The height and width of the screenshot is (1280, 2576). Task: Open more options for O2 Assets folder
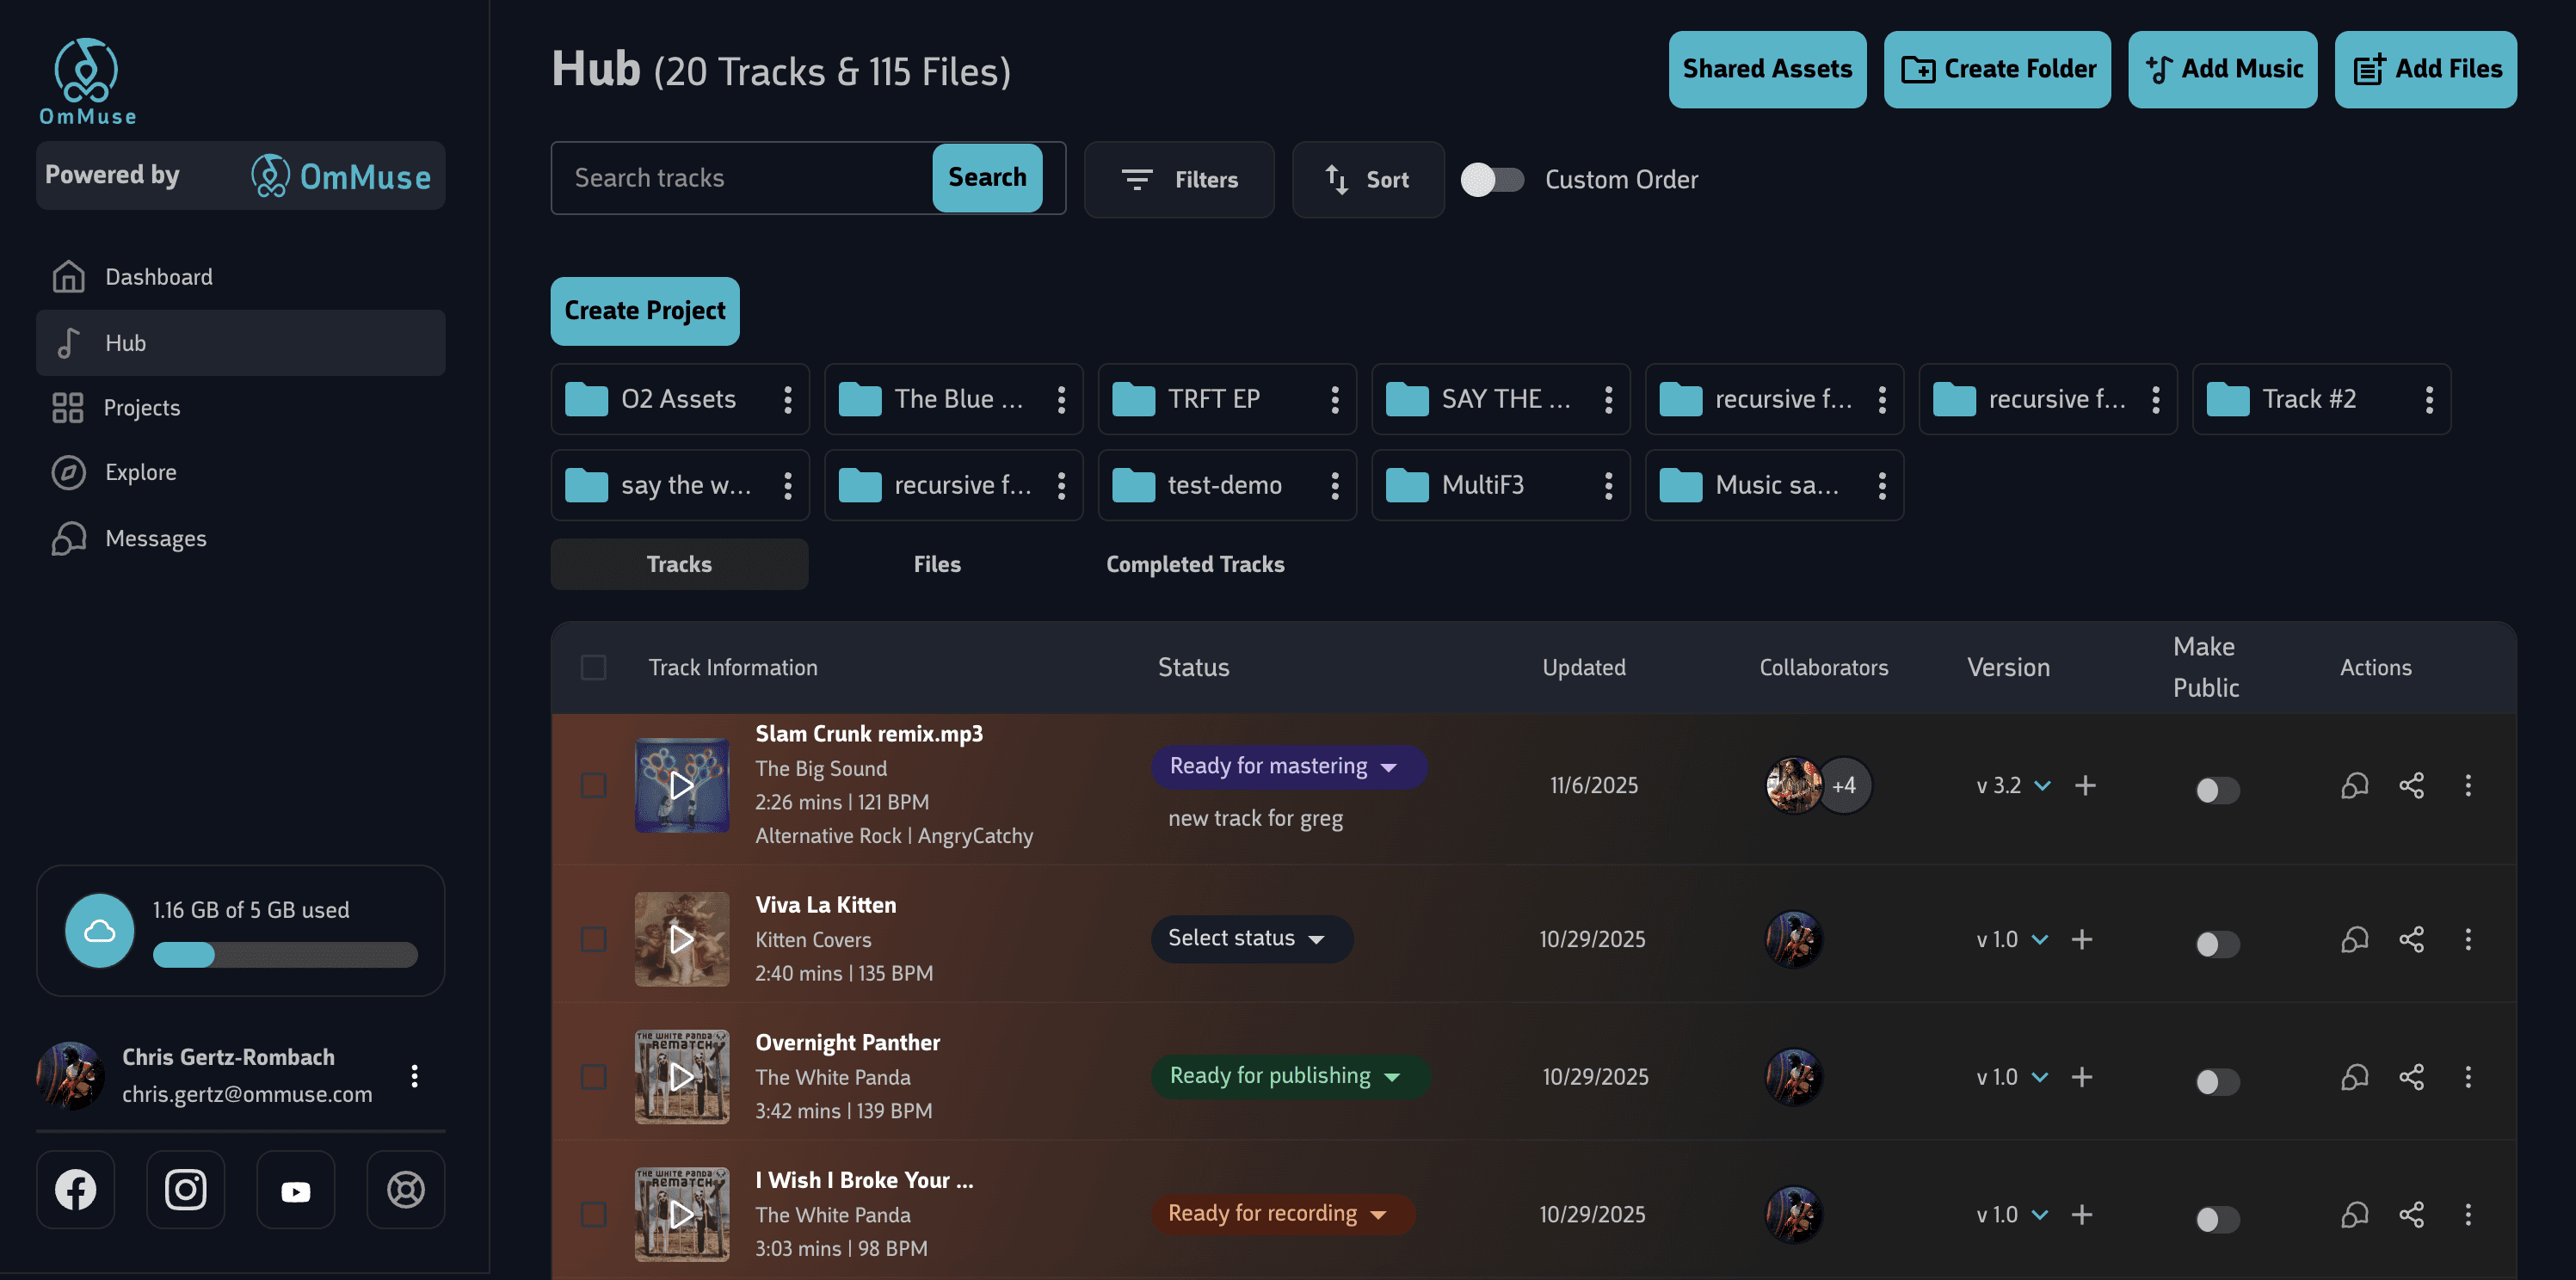click(788, 400)
